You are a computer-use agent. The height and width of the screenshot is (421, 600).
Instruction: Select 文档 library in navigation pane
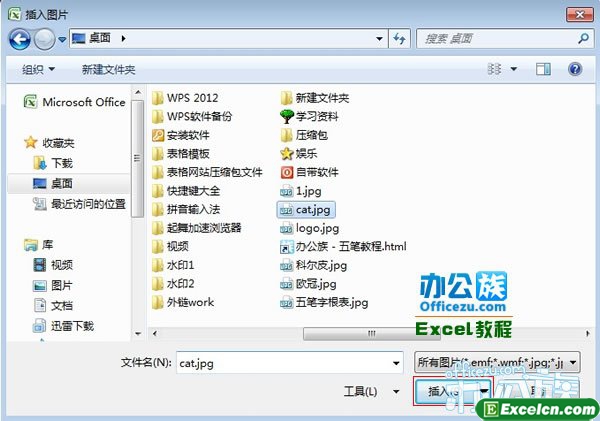53,305
